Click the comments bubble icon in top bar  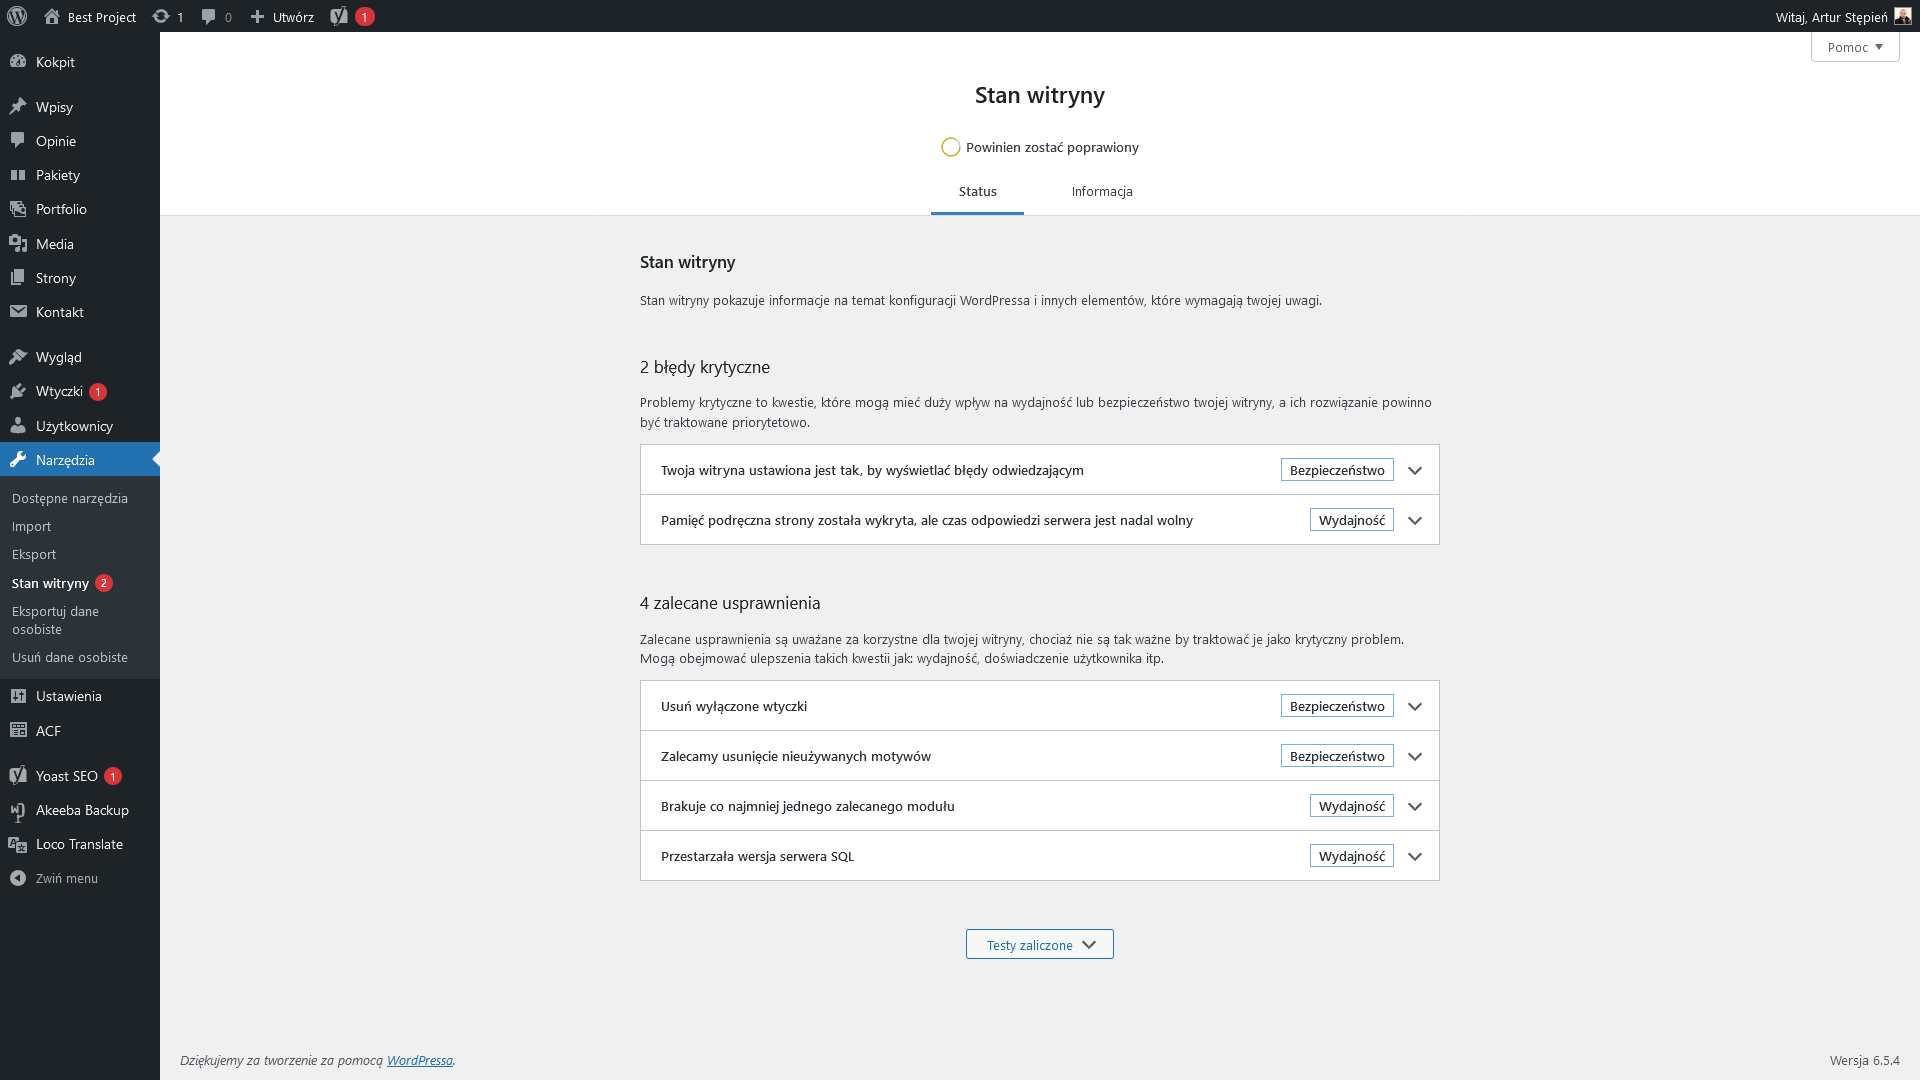click(x=208, y=16)
